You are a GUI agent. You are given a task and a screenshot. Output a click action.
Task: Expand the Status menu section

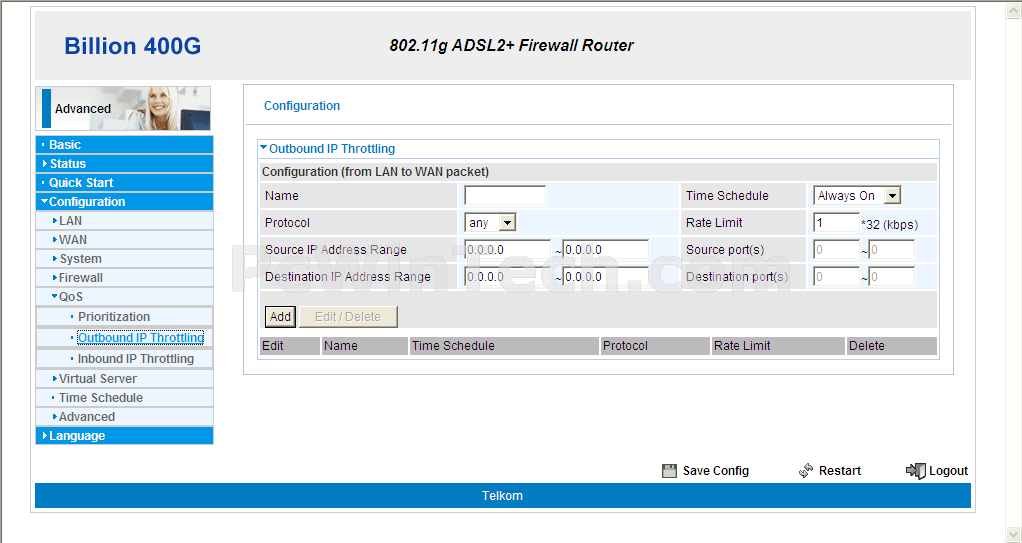point(124,164)
